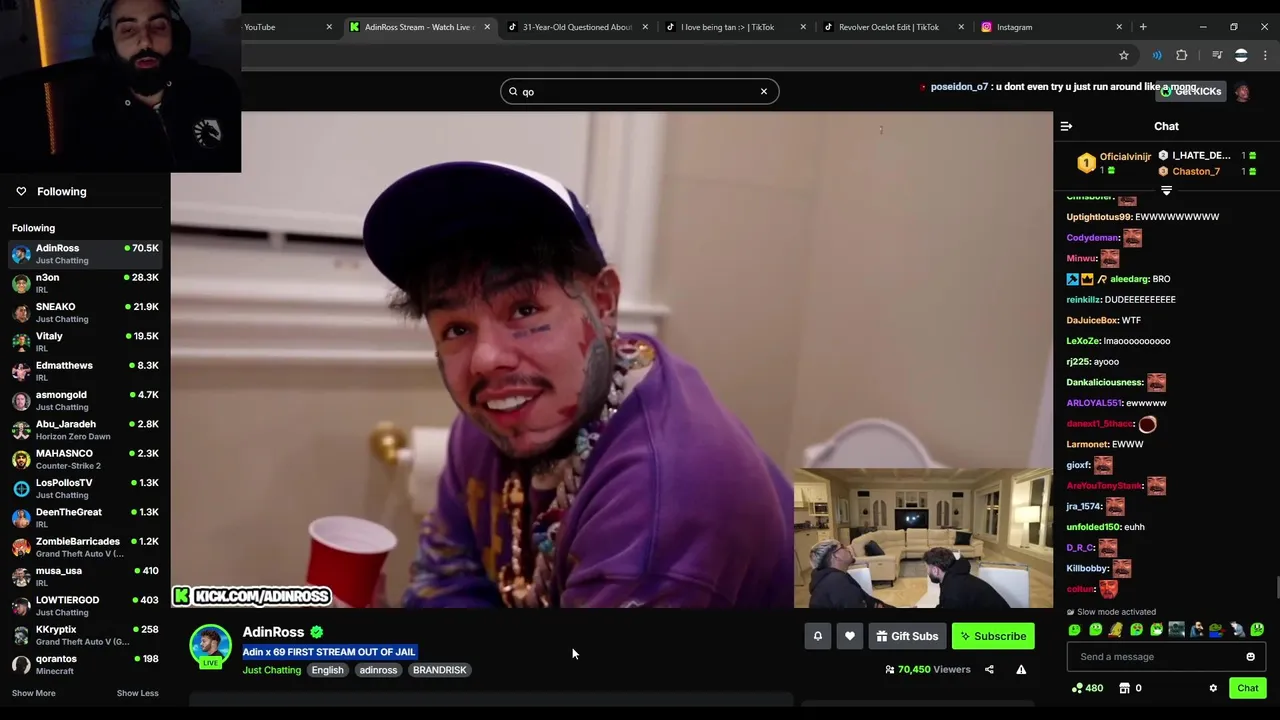Screen dimensions: 1280x720
Task: Select the rightmost green sick emote
Action: 1257,630
